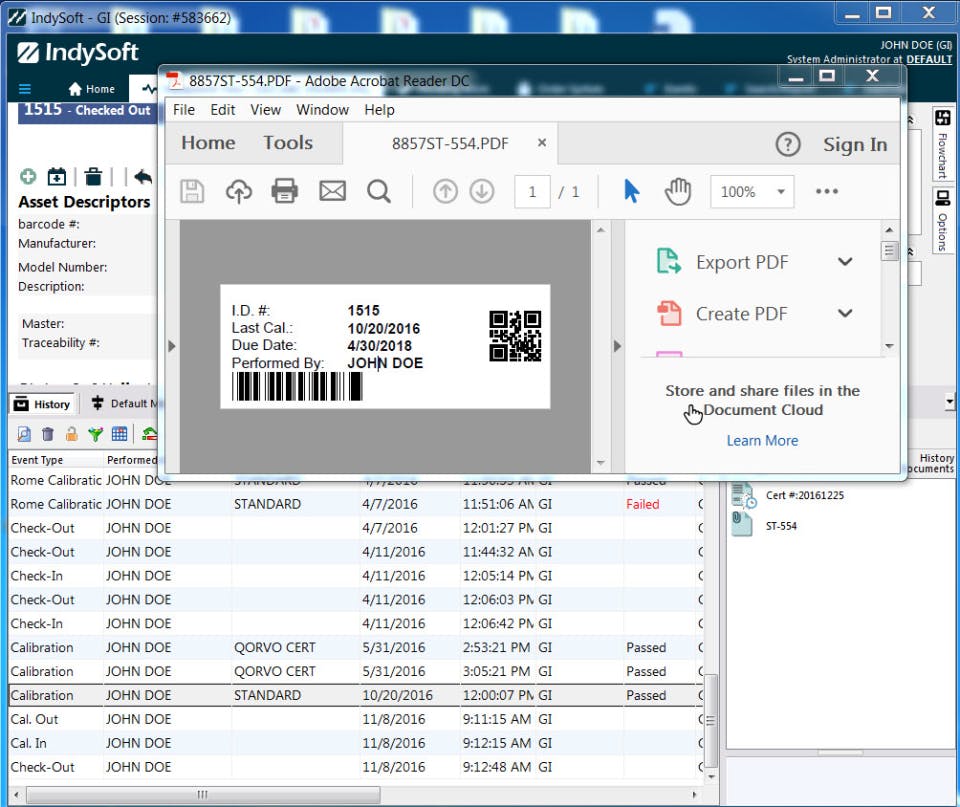Open the calendar event icon near Asset Descriptors
The height and width of the screenshot is (807, 960).
coord(57,176)
